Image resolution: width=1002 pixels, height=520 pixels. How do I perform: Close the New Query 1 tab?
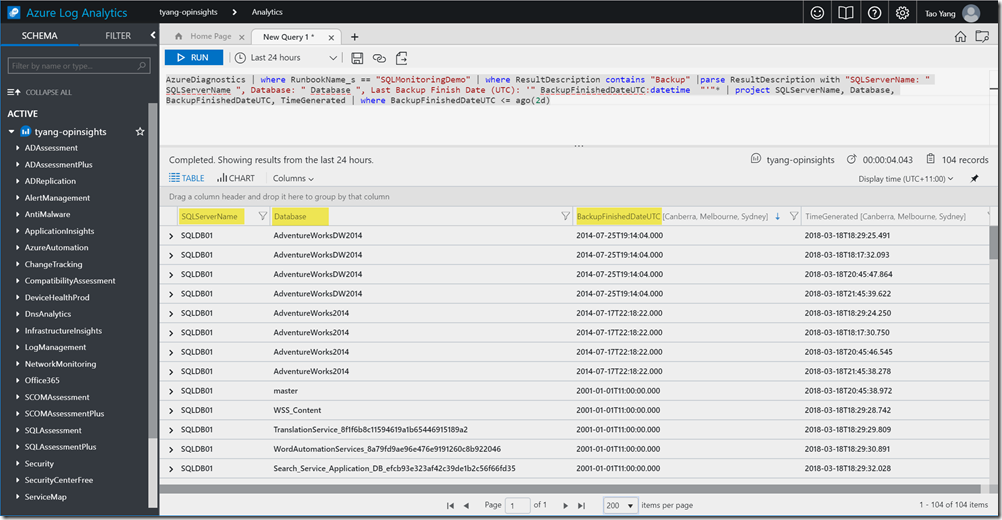[331, 38]
